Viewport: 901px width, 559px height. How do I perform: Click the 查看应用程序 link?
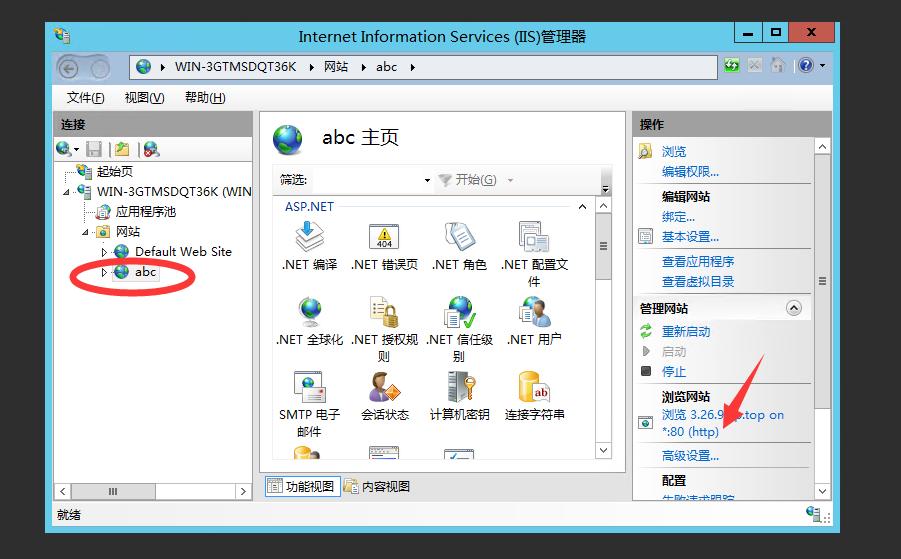click(698, 262)
